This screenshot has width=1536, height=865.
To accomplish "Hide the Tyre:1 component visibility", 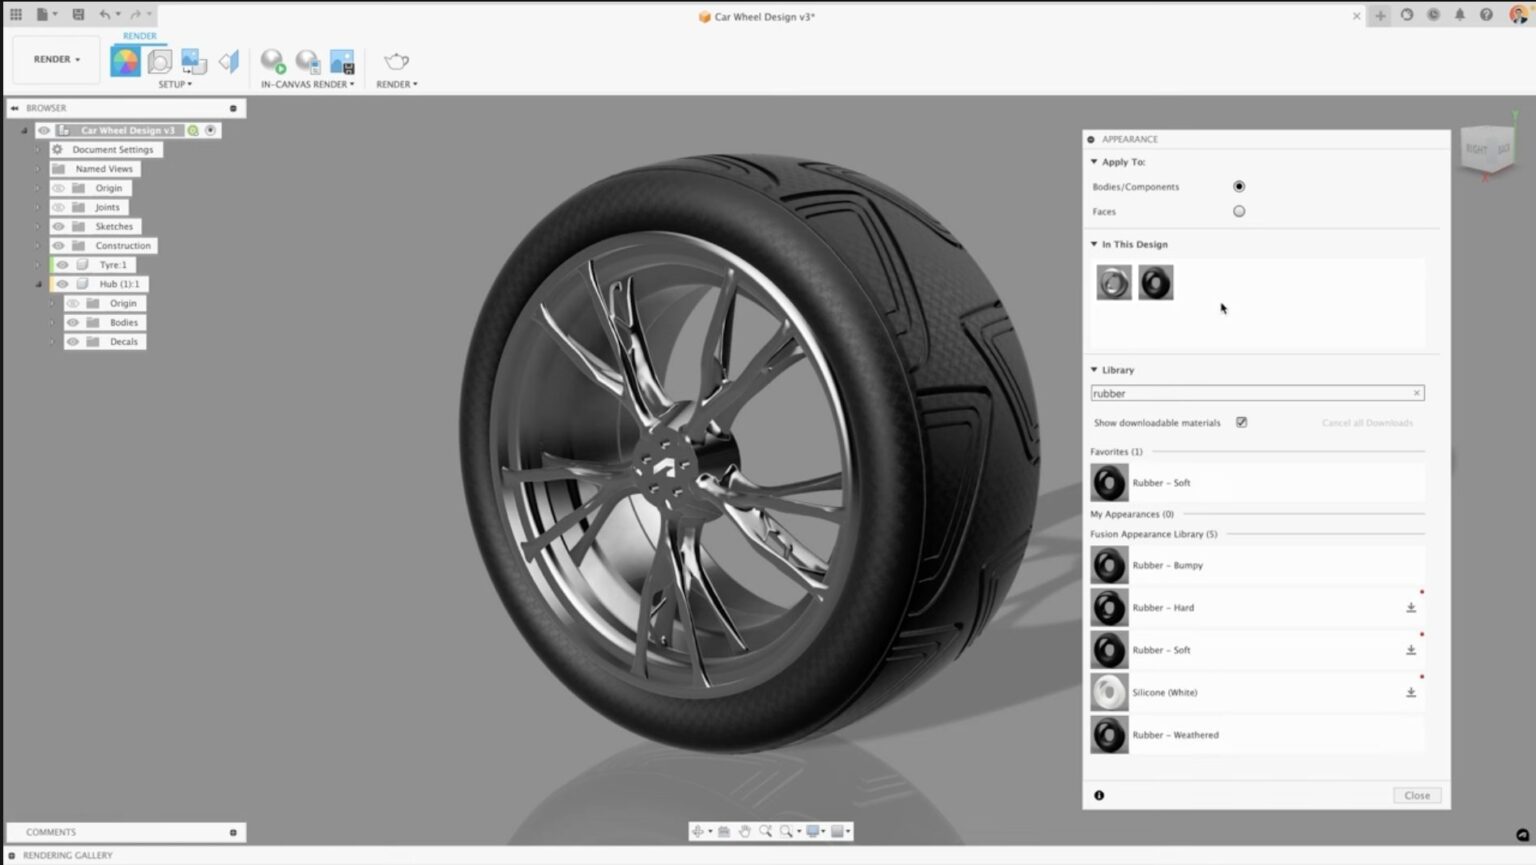I will (62, 264).
